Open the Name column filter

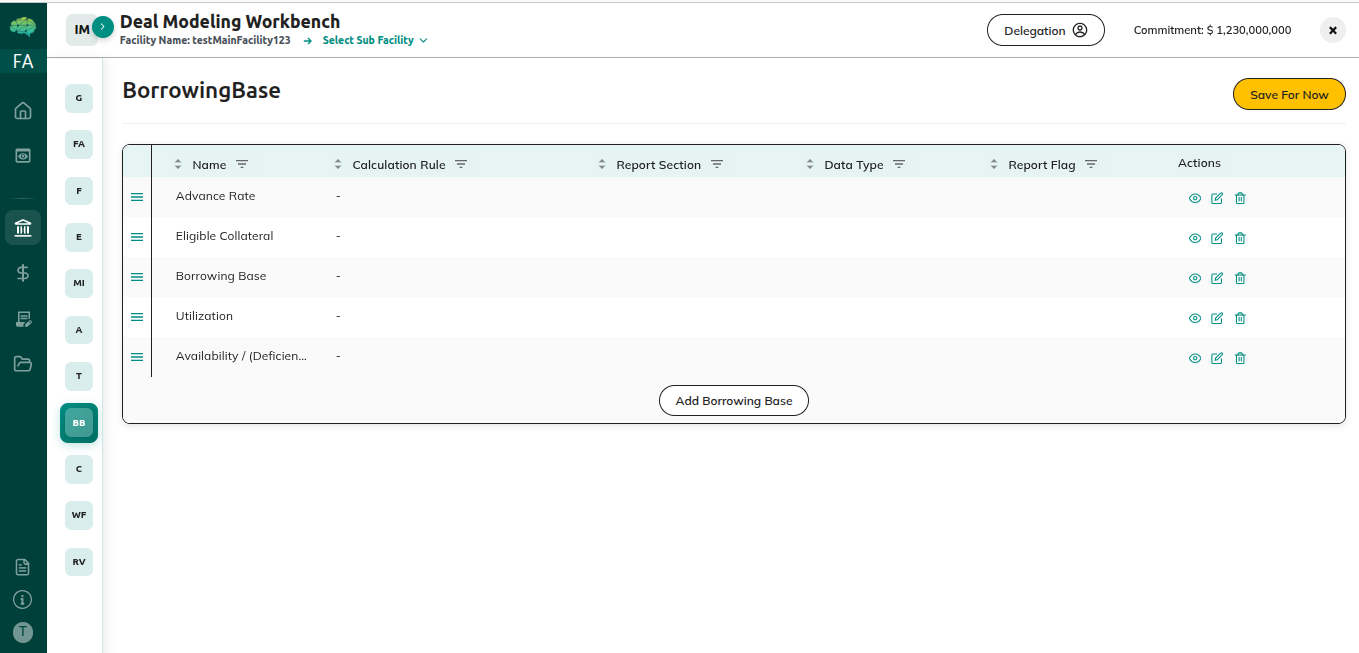(242, 164)
